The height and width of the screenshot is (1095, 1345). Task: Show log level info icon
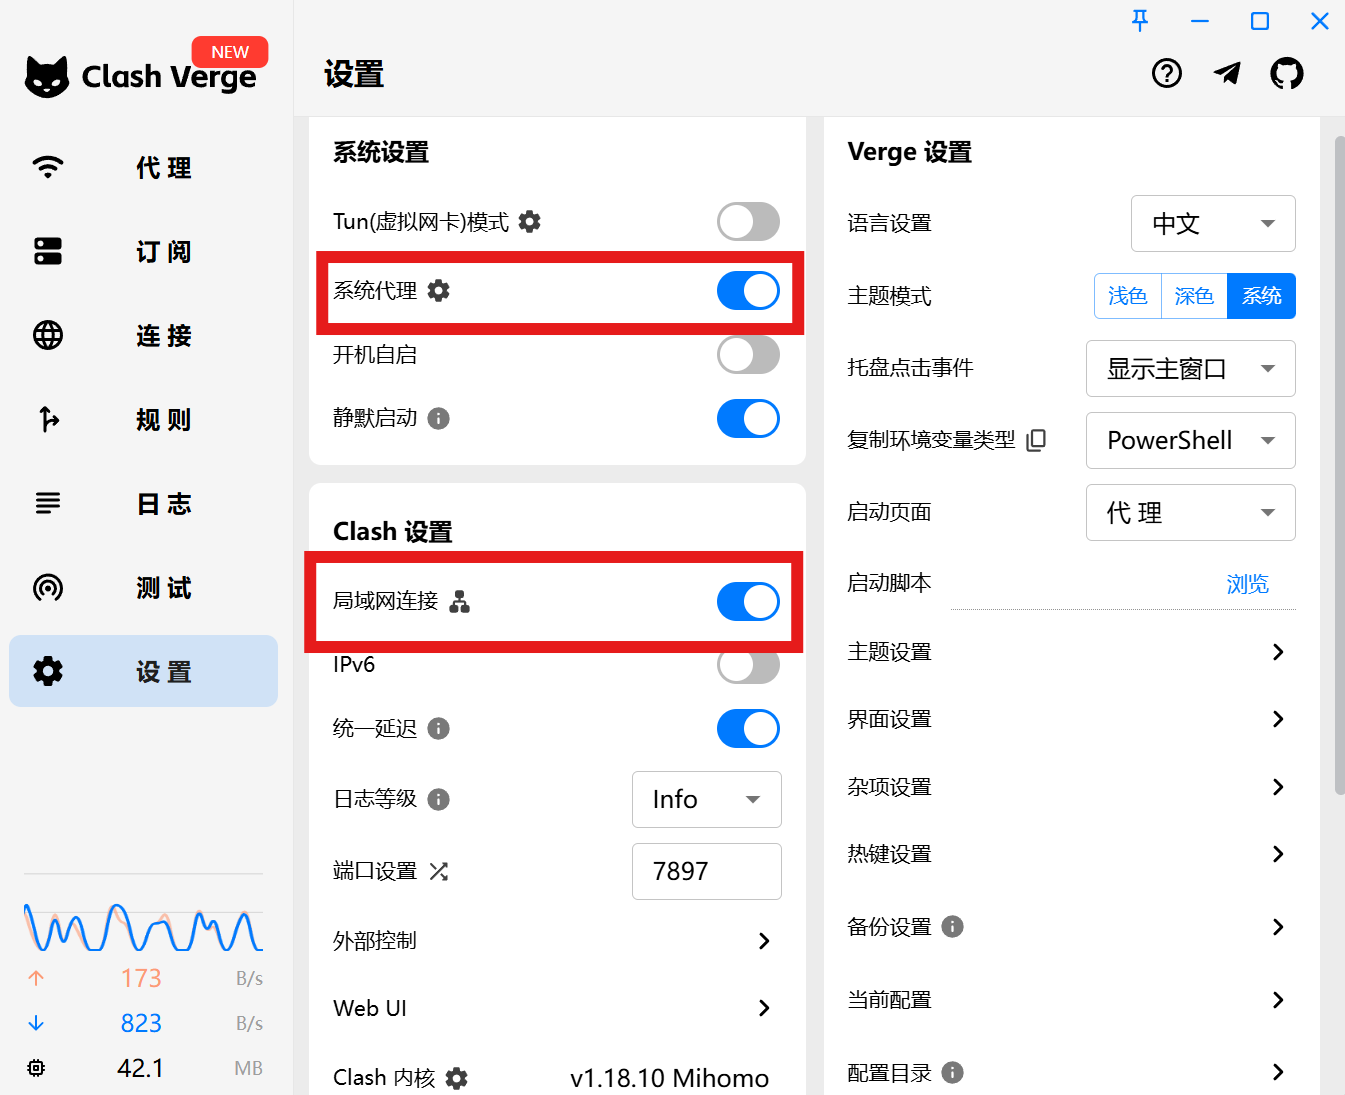438,799
